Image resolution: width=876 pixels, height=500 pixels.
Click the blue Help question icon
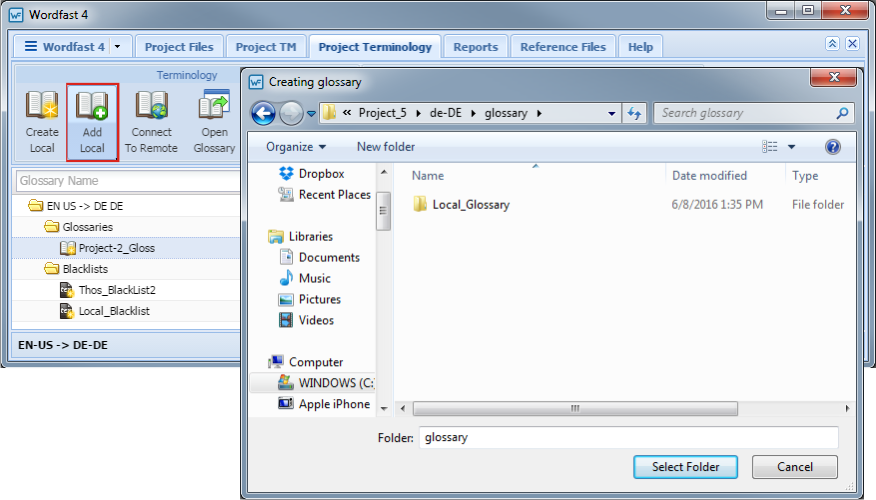click(x=832, y=147)
